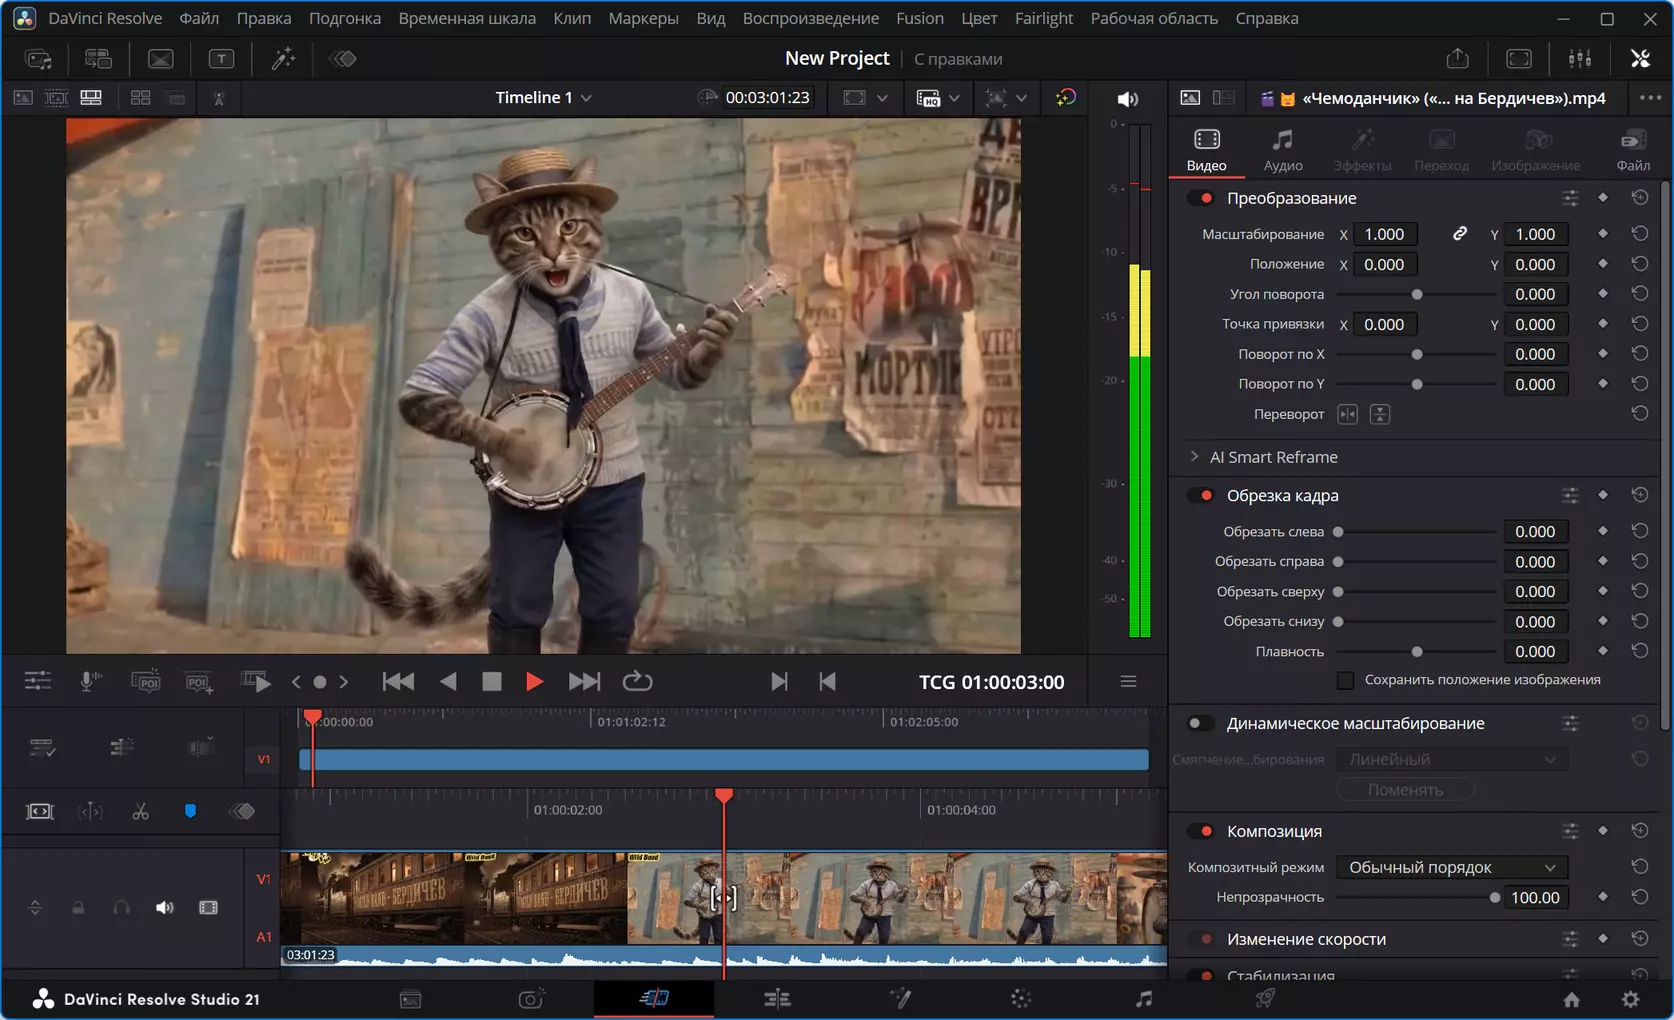Open project settings gear icon

point(1630,999)
